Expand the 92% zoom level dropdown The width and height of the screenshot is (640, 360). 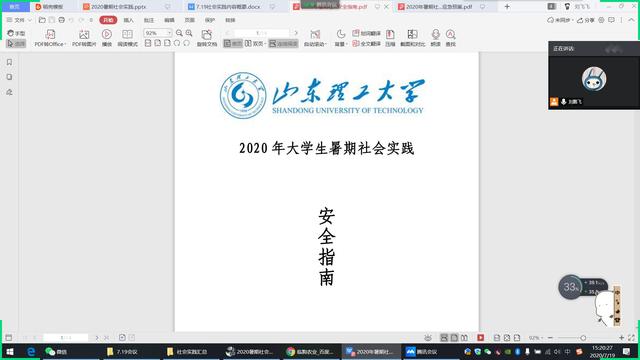click(x=169, y=33)
